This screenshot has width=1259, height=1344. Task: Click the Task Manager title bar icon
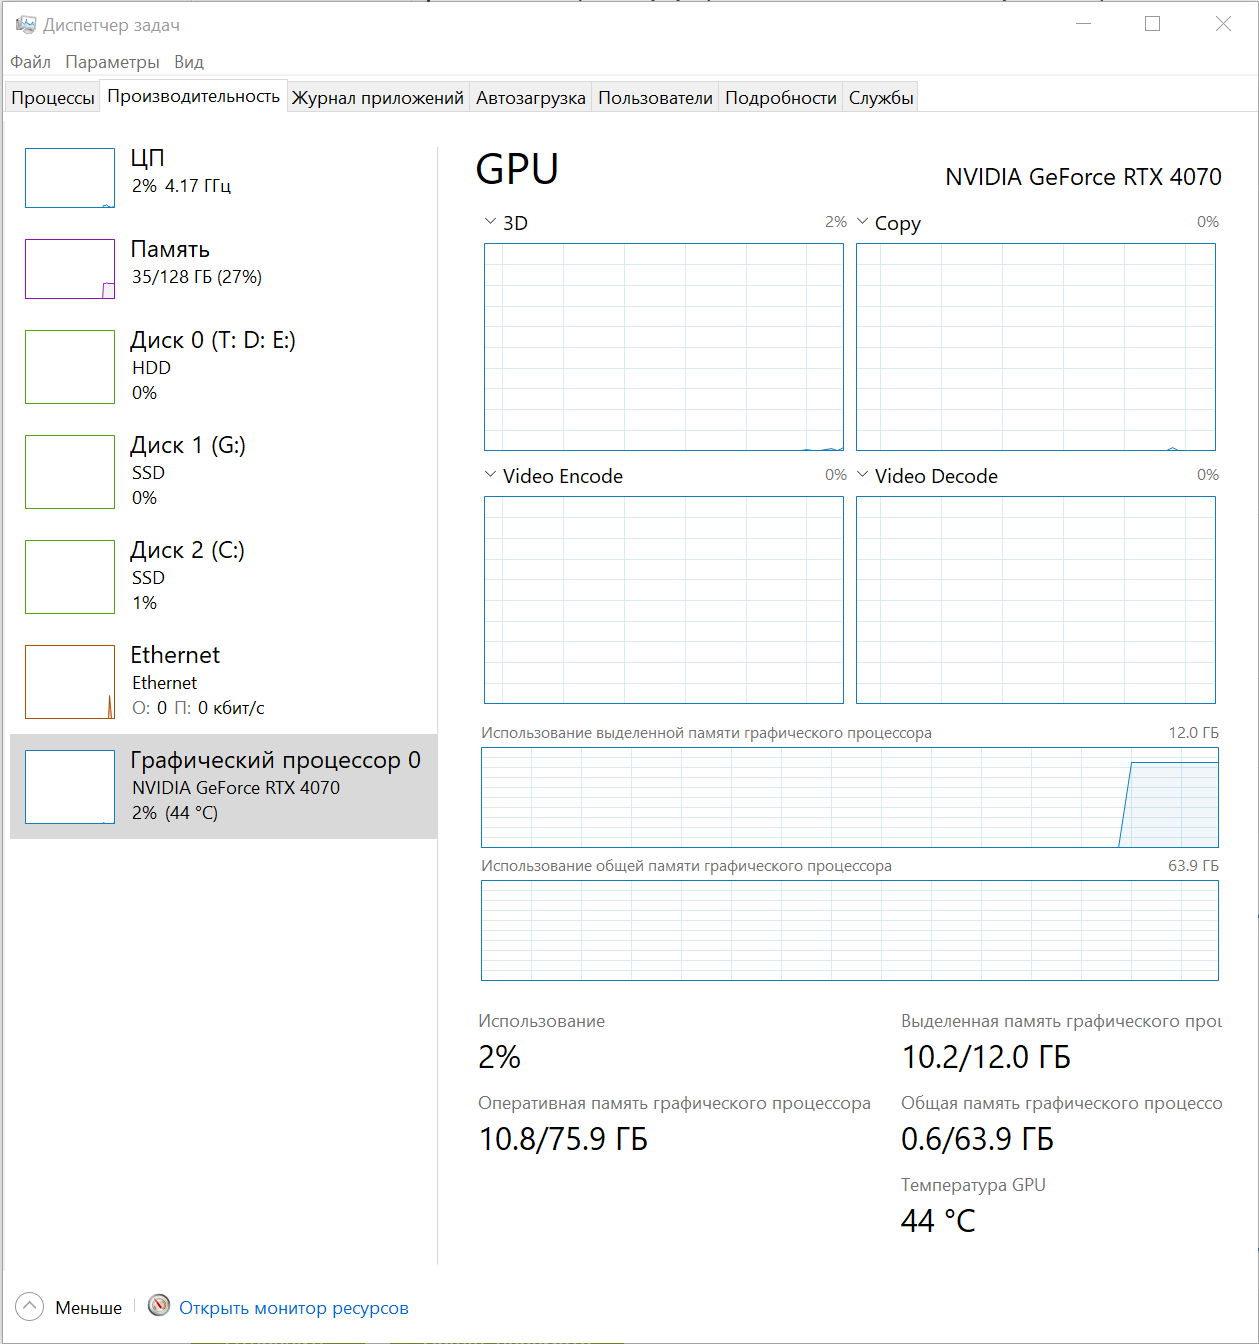click(26, 24)
